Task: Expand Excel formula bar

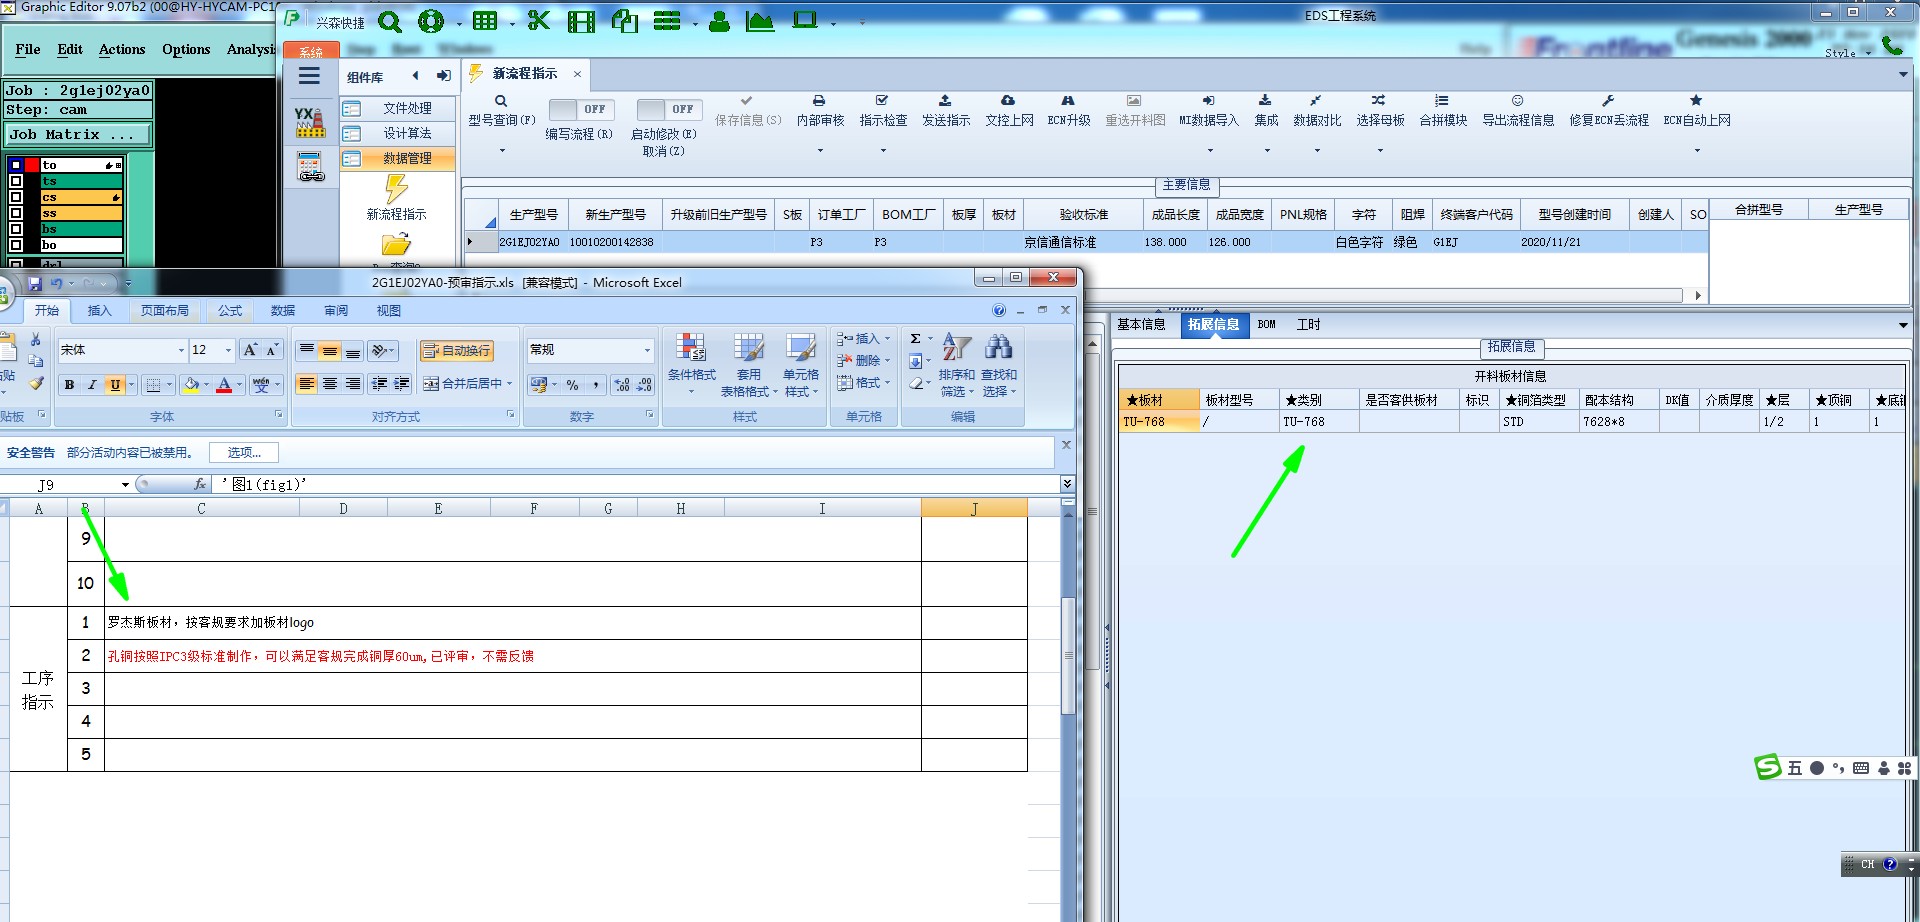Action: pyautogui.click(x=1067, y=484)
